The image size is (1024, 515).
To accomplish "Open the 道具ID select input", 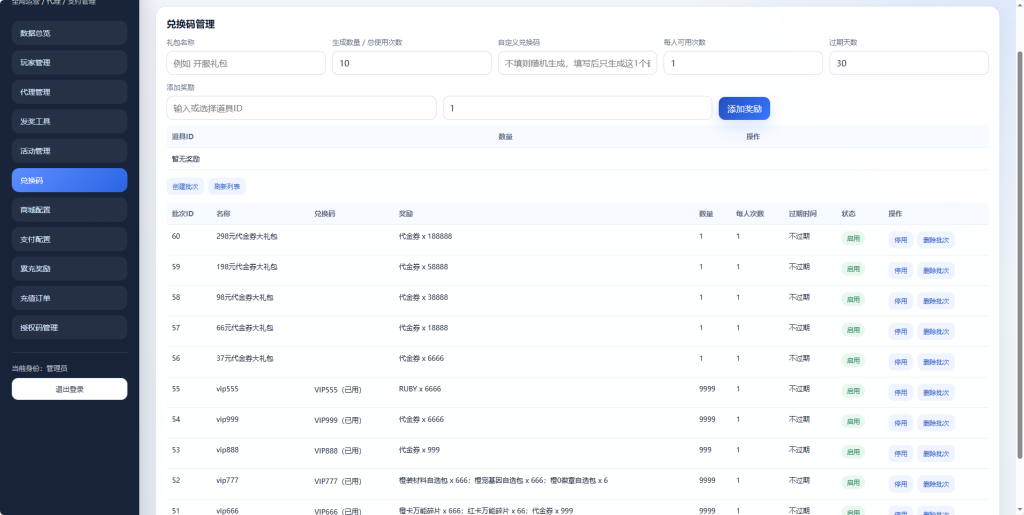I will coord(301,108).
